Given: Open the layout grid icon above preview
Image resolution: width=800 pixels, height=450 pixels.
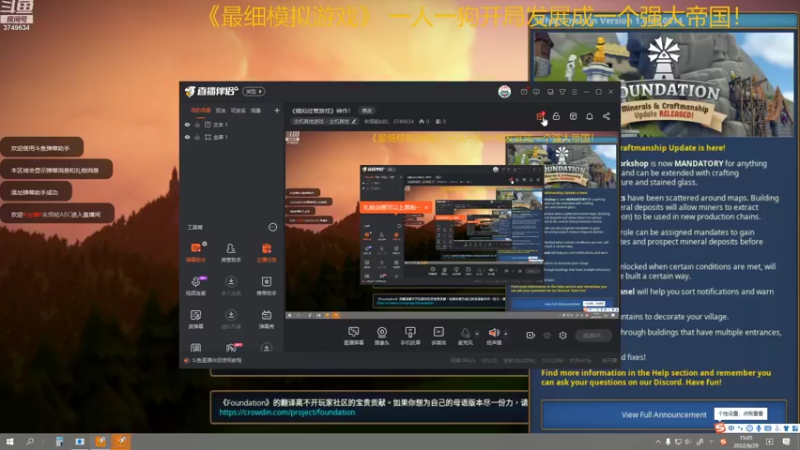Looking at the screenshot, I should point(573,116).
